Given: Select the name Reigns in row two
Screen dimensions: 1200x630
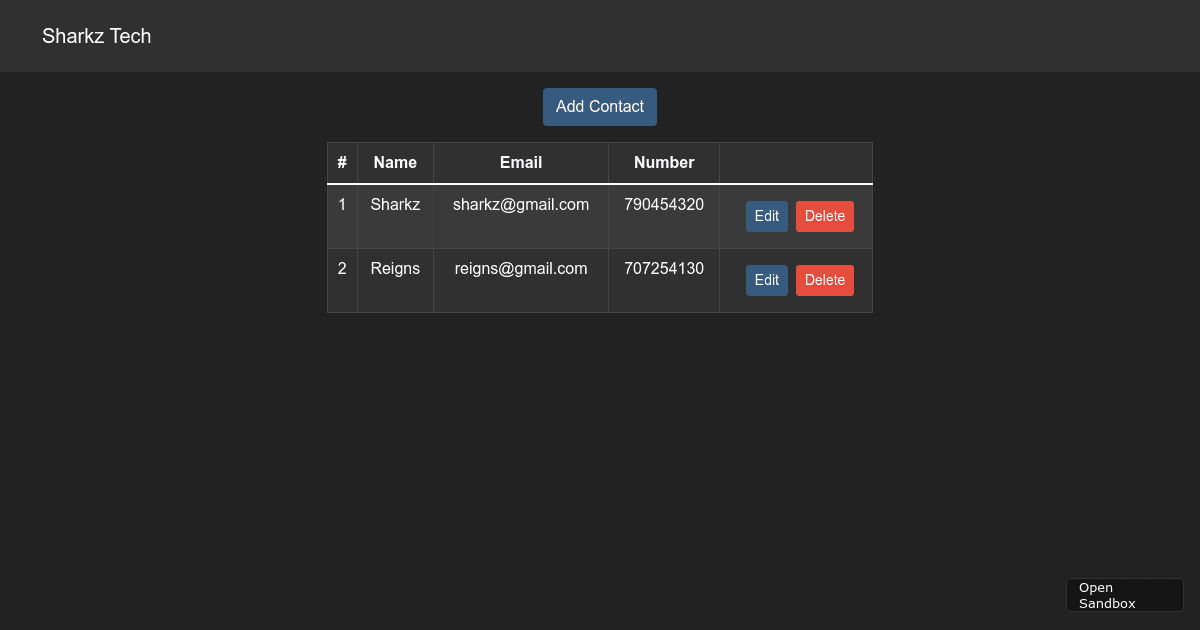Looking at the screenshot, I should click(395, 268).
